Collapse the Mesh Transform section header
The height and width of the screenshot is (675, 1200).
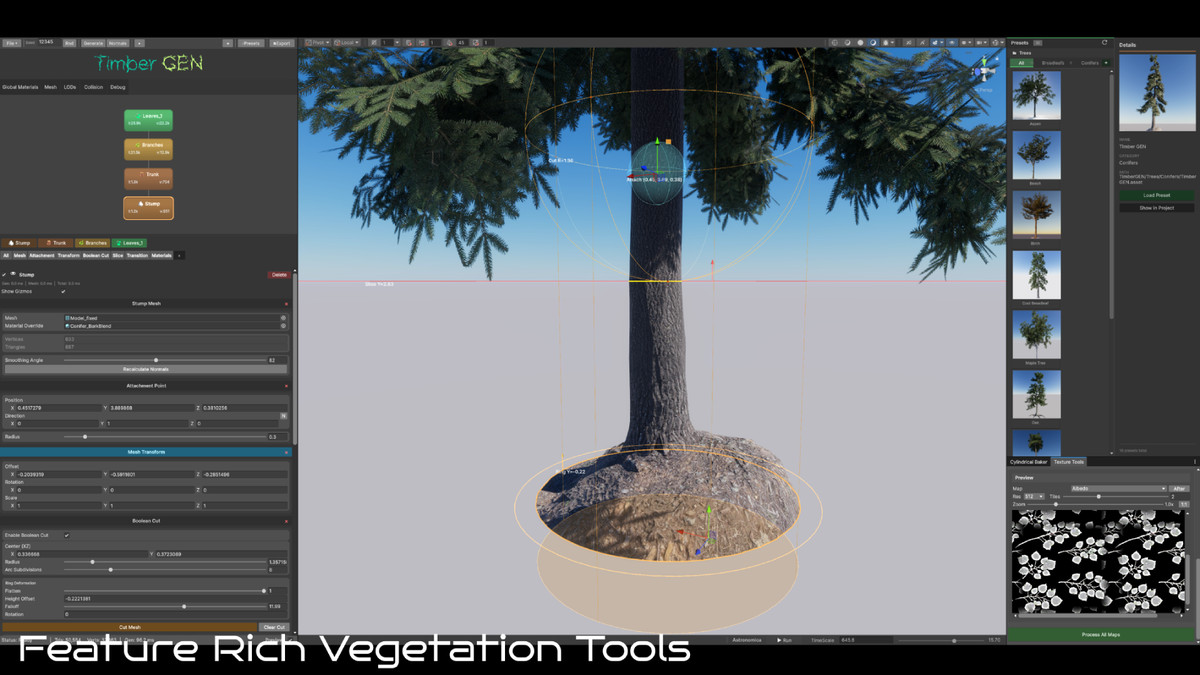tap(146, 452)
